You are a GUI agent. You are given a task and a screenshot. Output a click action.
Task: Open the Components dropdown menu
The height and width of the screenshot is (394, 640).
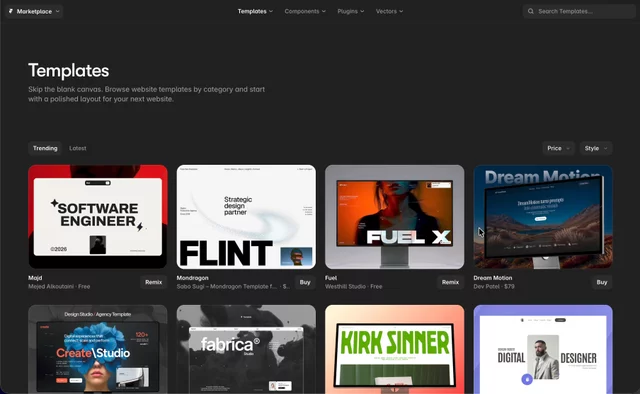point(305,11)
